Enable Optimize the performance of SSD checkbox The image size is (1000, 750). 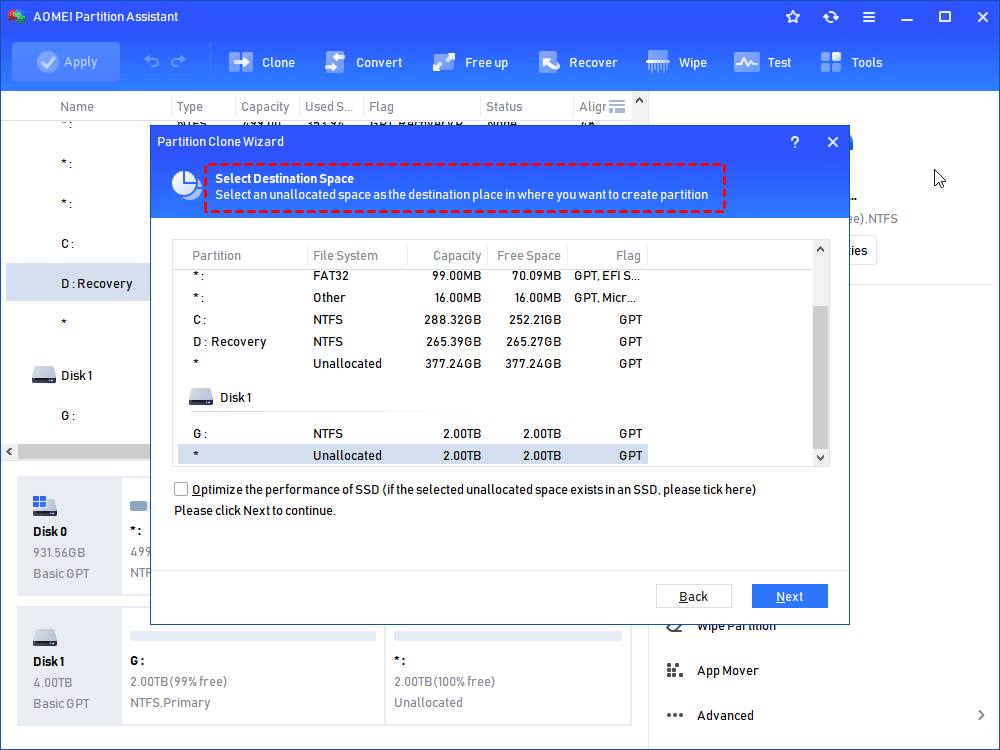(181, 489)
